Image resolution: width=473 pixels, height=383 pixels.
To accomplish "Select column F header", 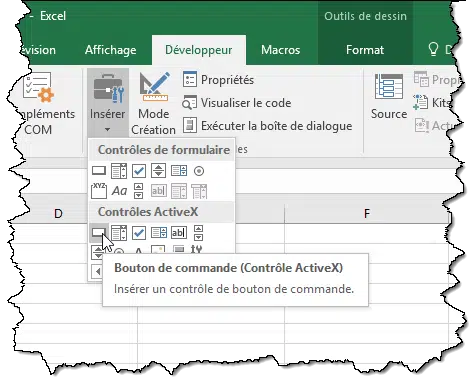I will click(x=367, y=213).
